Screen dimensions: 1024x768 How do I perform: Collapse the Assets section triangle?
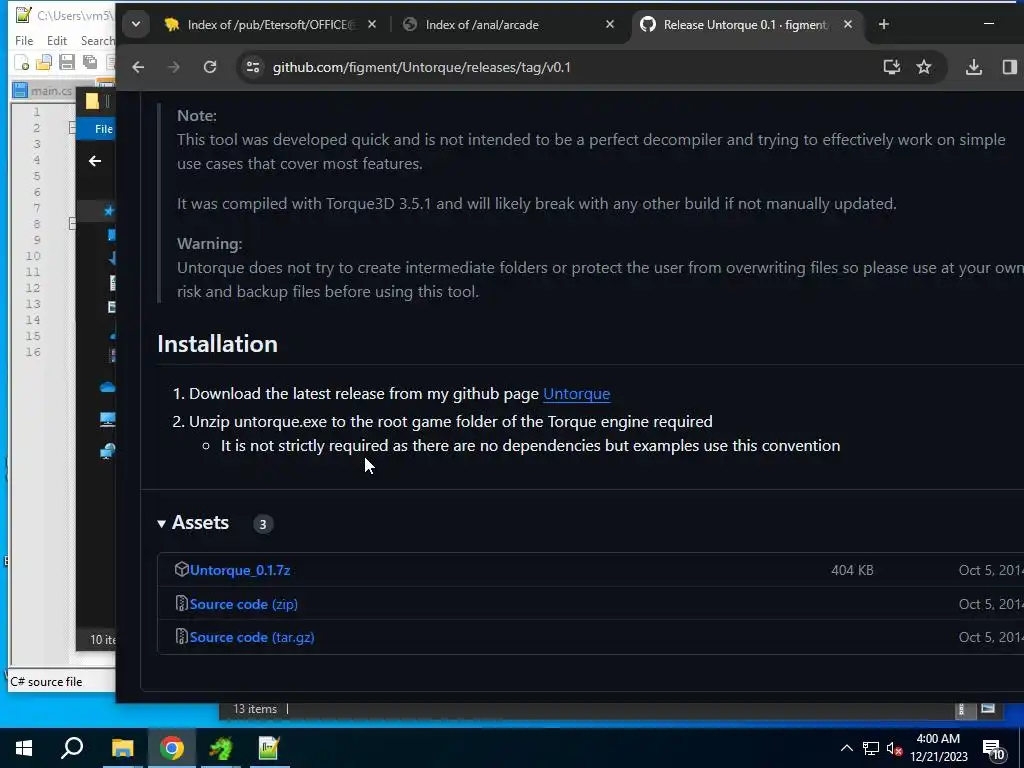(x=161, y=524)
